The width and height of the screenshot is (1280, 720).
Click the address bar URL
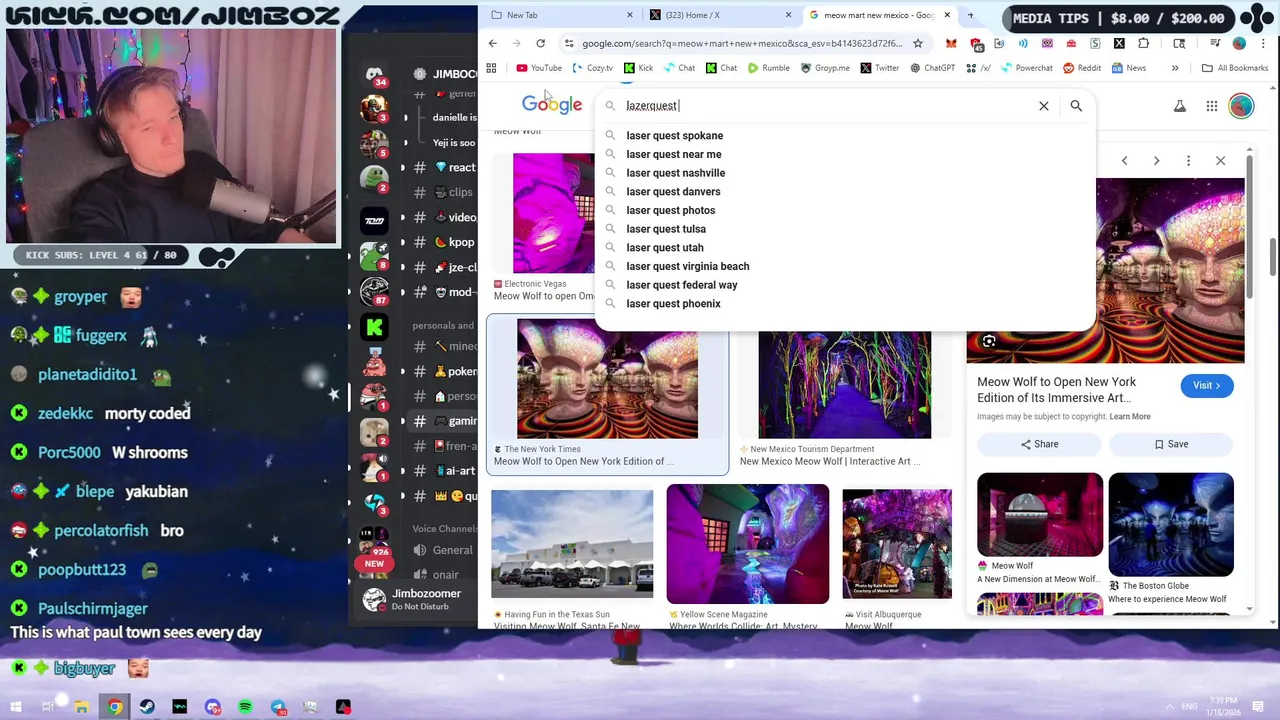point(742,43)
